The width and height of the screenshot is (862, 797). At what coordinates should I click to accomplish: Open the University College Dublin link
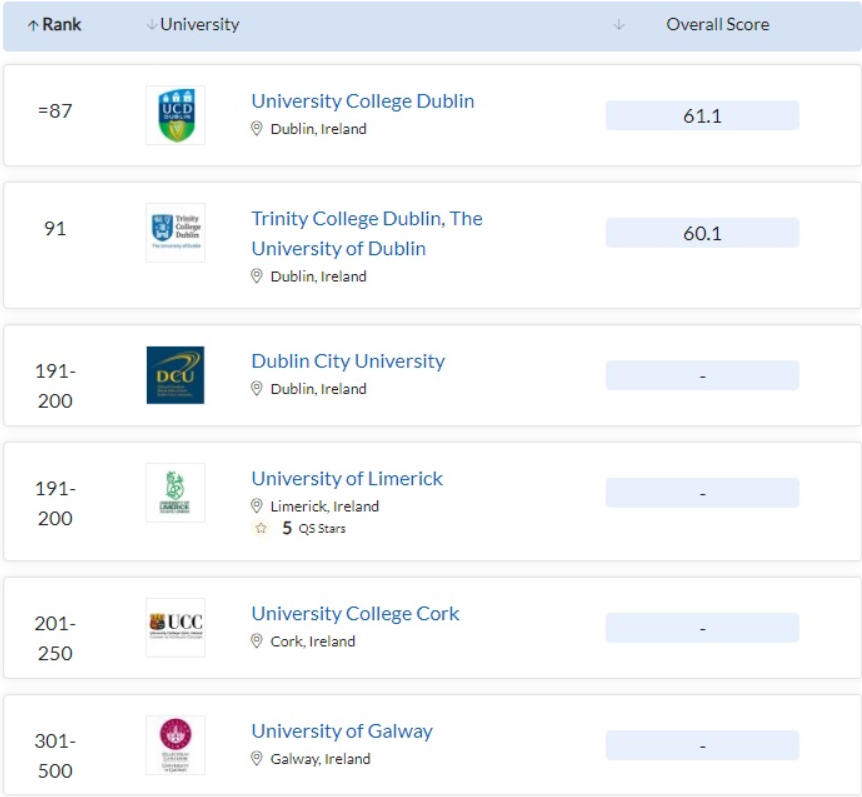(362, 101)
